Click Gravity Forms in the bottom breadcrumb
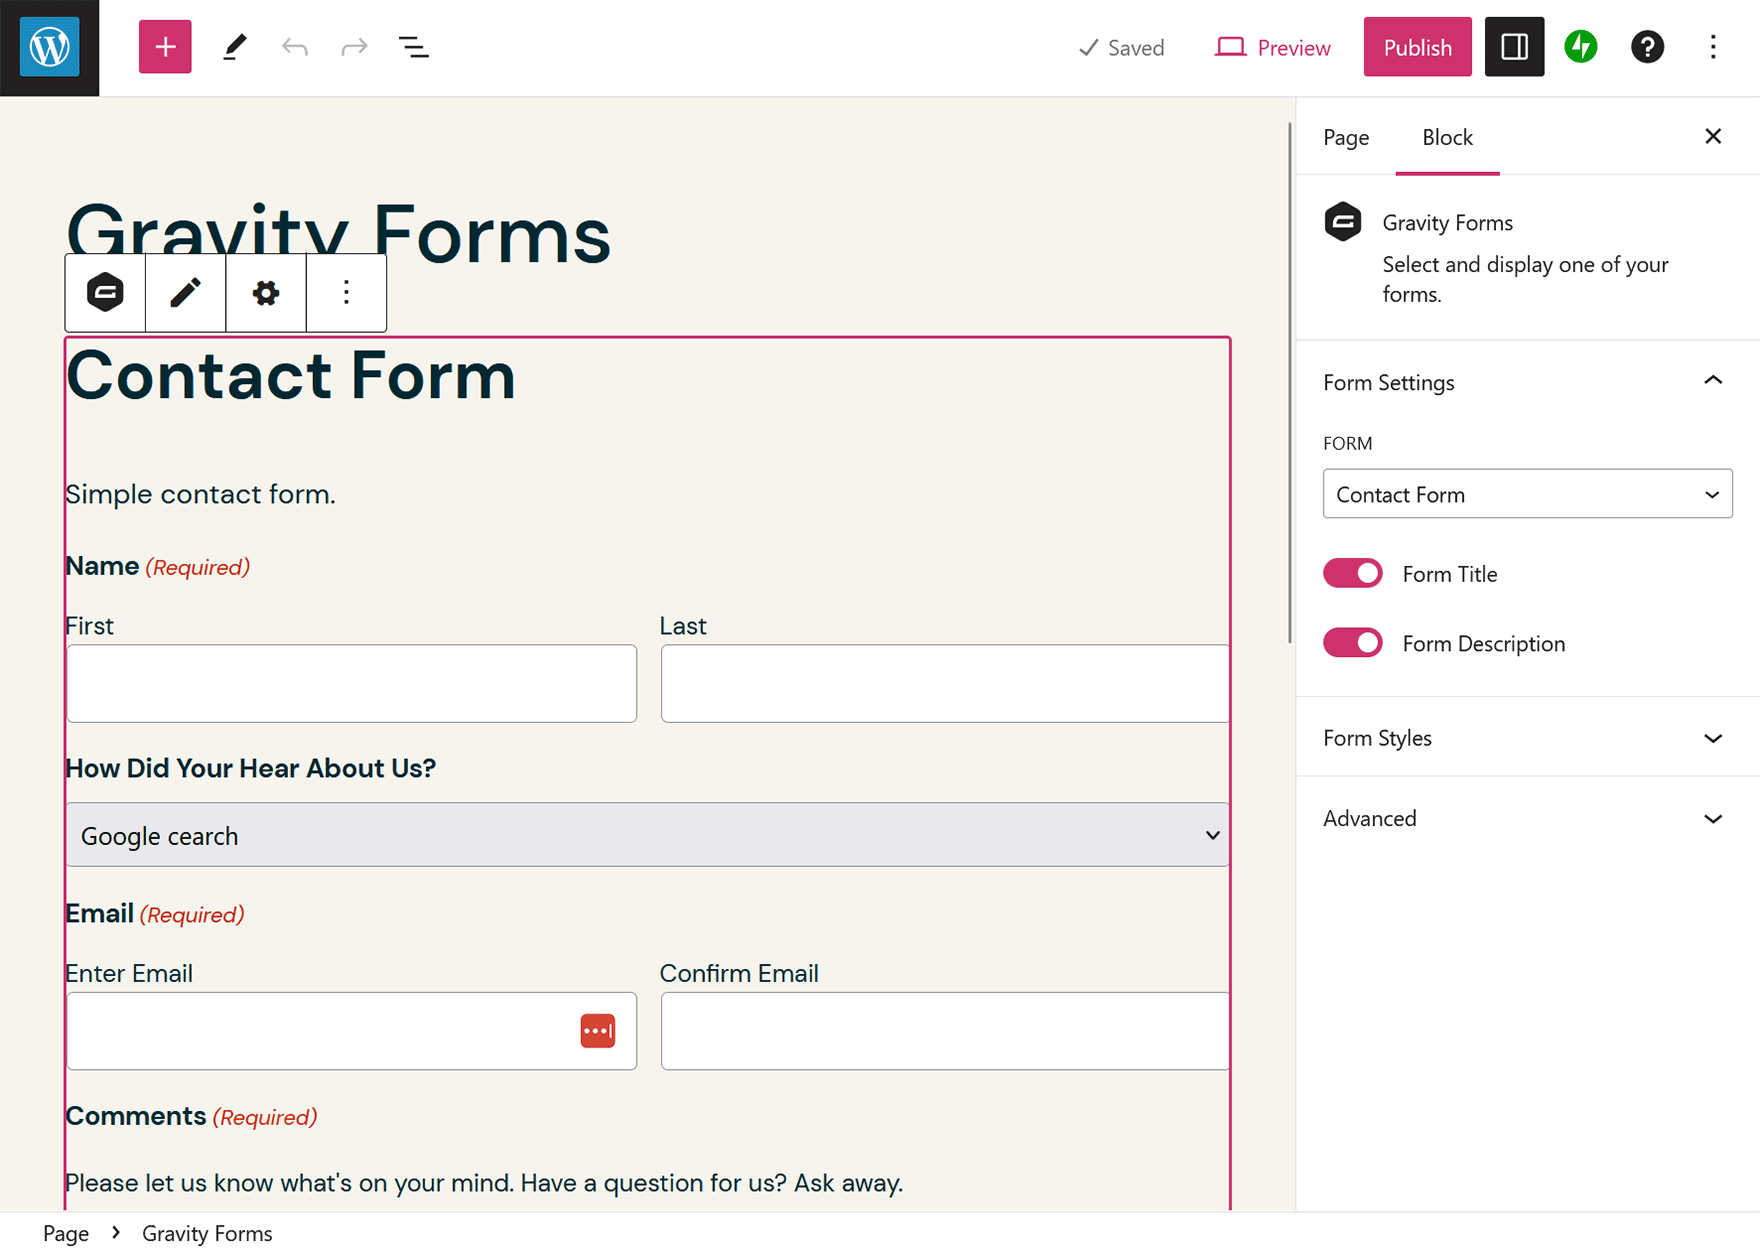 (207, 1233)
